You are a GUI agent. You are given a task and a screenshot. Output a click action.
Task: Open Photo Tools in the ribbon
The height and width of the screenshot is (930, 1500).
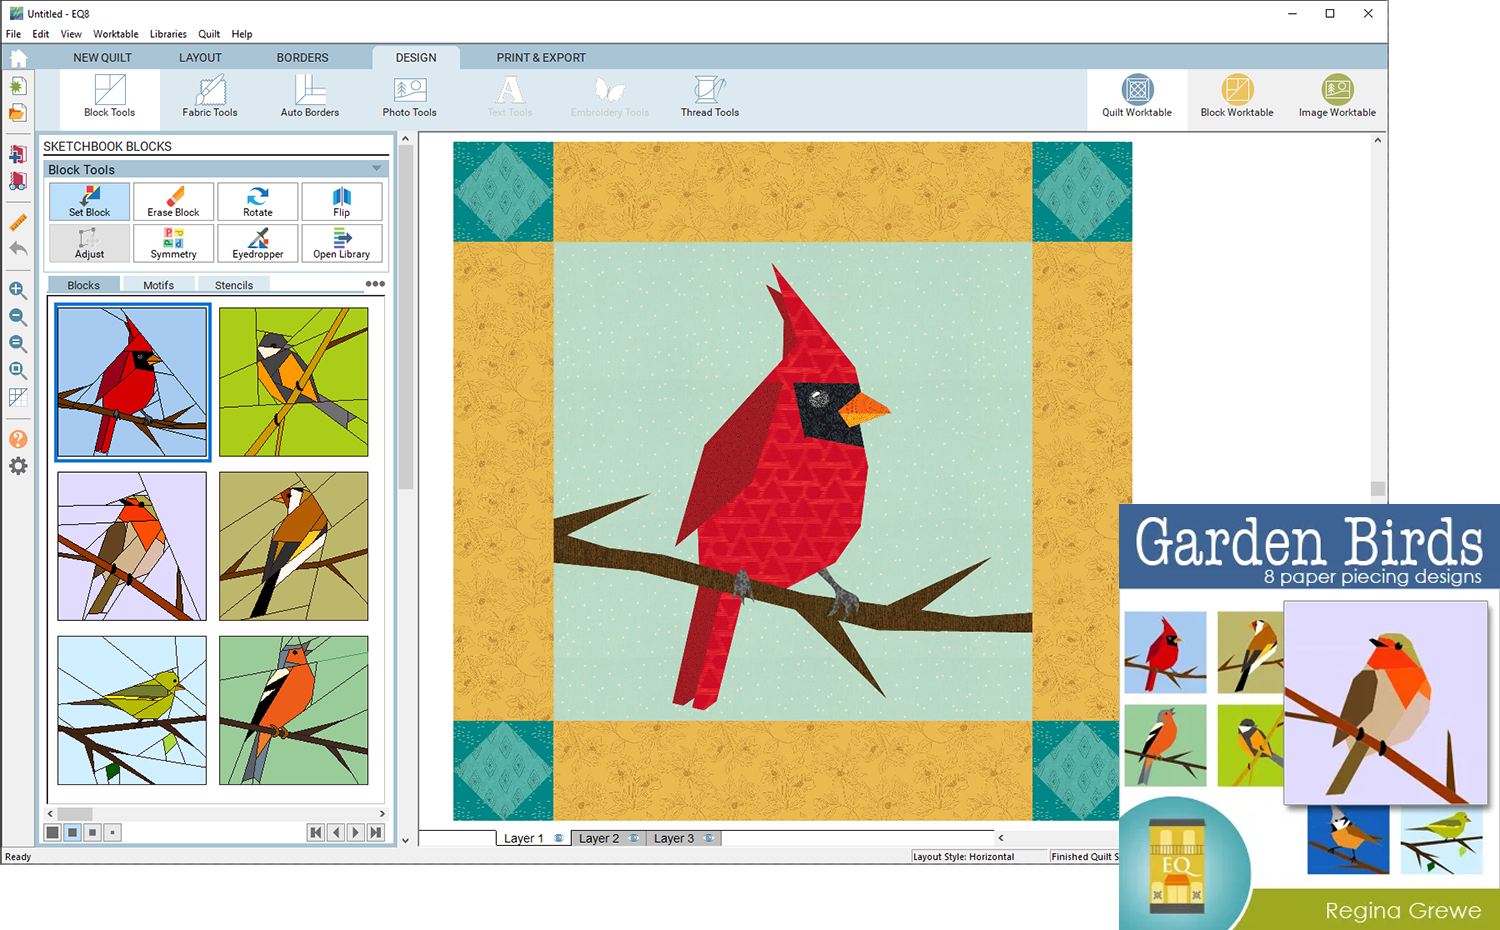tap(410, 97)
